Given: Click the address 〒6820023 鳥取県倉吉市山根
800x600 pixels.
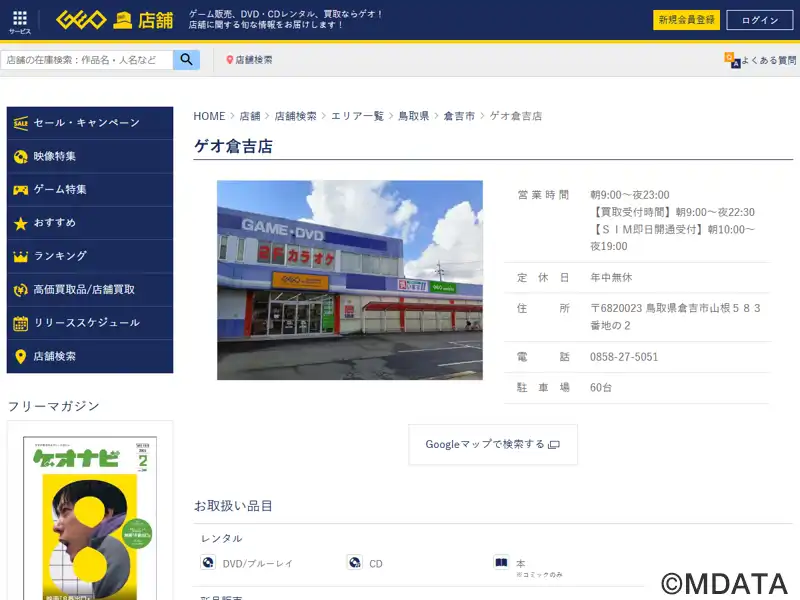Looking at the screenshot, I should pos(676,317).
